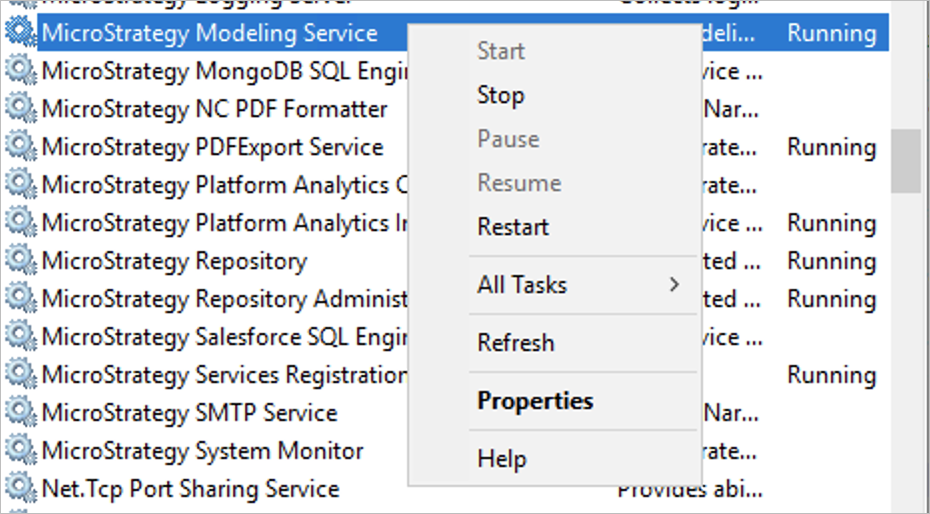Select NC PDF Formatter service gear icon

[20, 109]
